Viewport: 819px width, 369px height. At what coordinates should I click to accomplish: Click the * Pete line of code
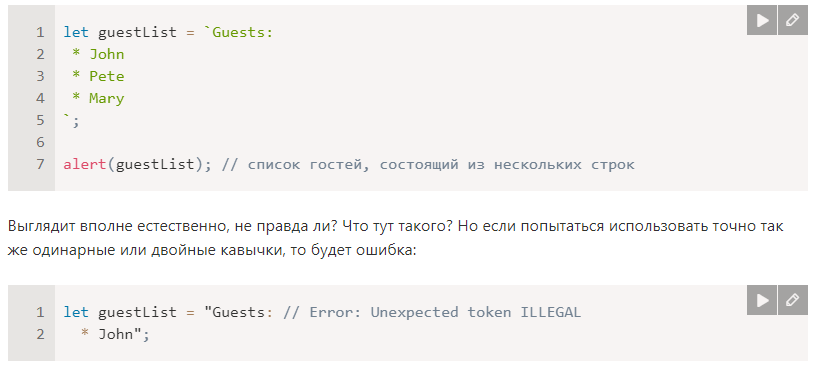(98, 76)
